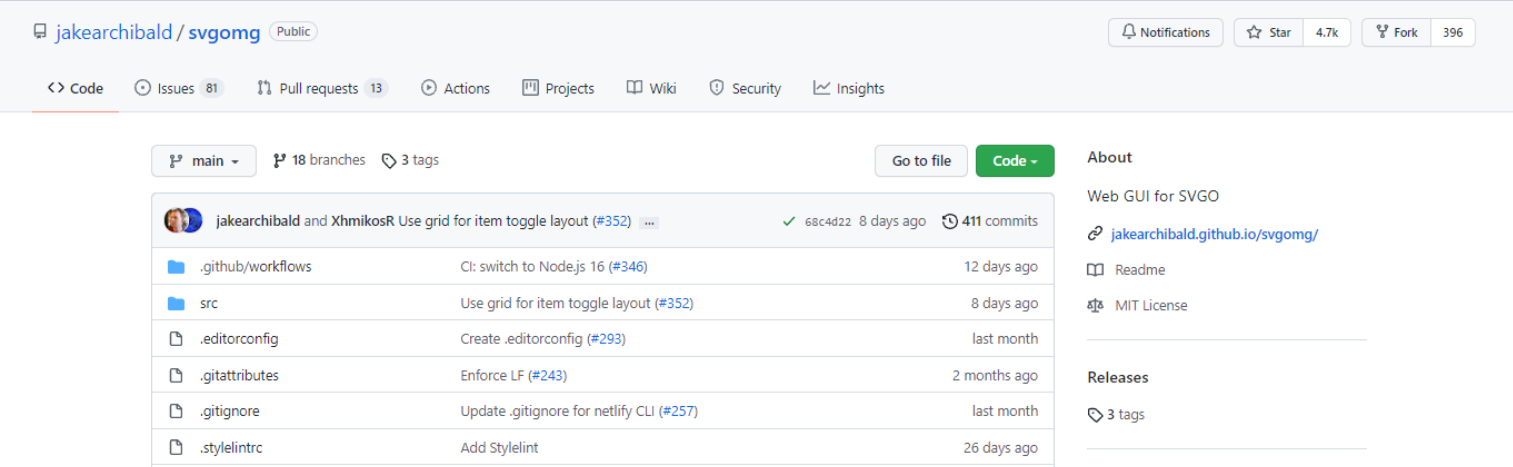Open commit hash 68c4d22

pos(828,222)
